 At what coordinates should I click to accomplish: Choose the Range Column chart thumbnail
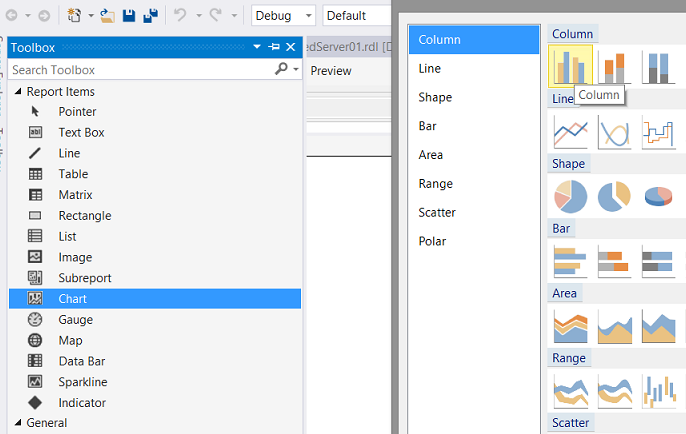658,391
